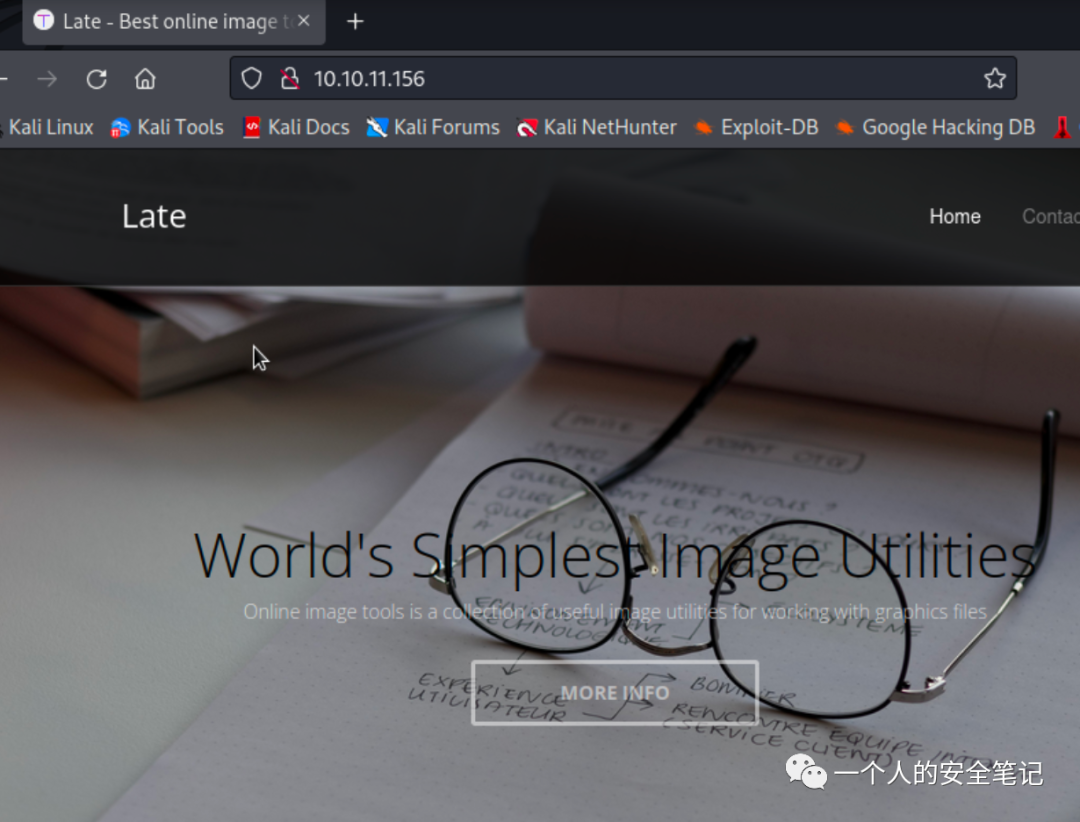Click the Kali Forums favicon

[377, 128]
